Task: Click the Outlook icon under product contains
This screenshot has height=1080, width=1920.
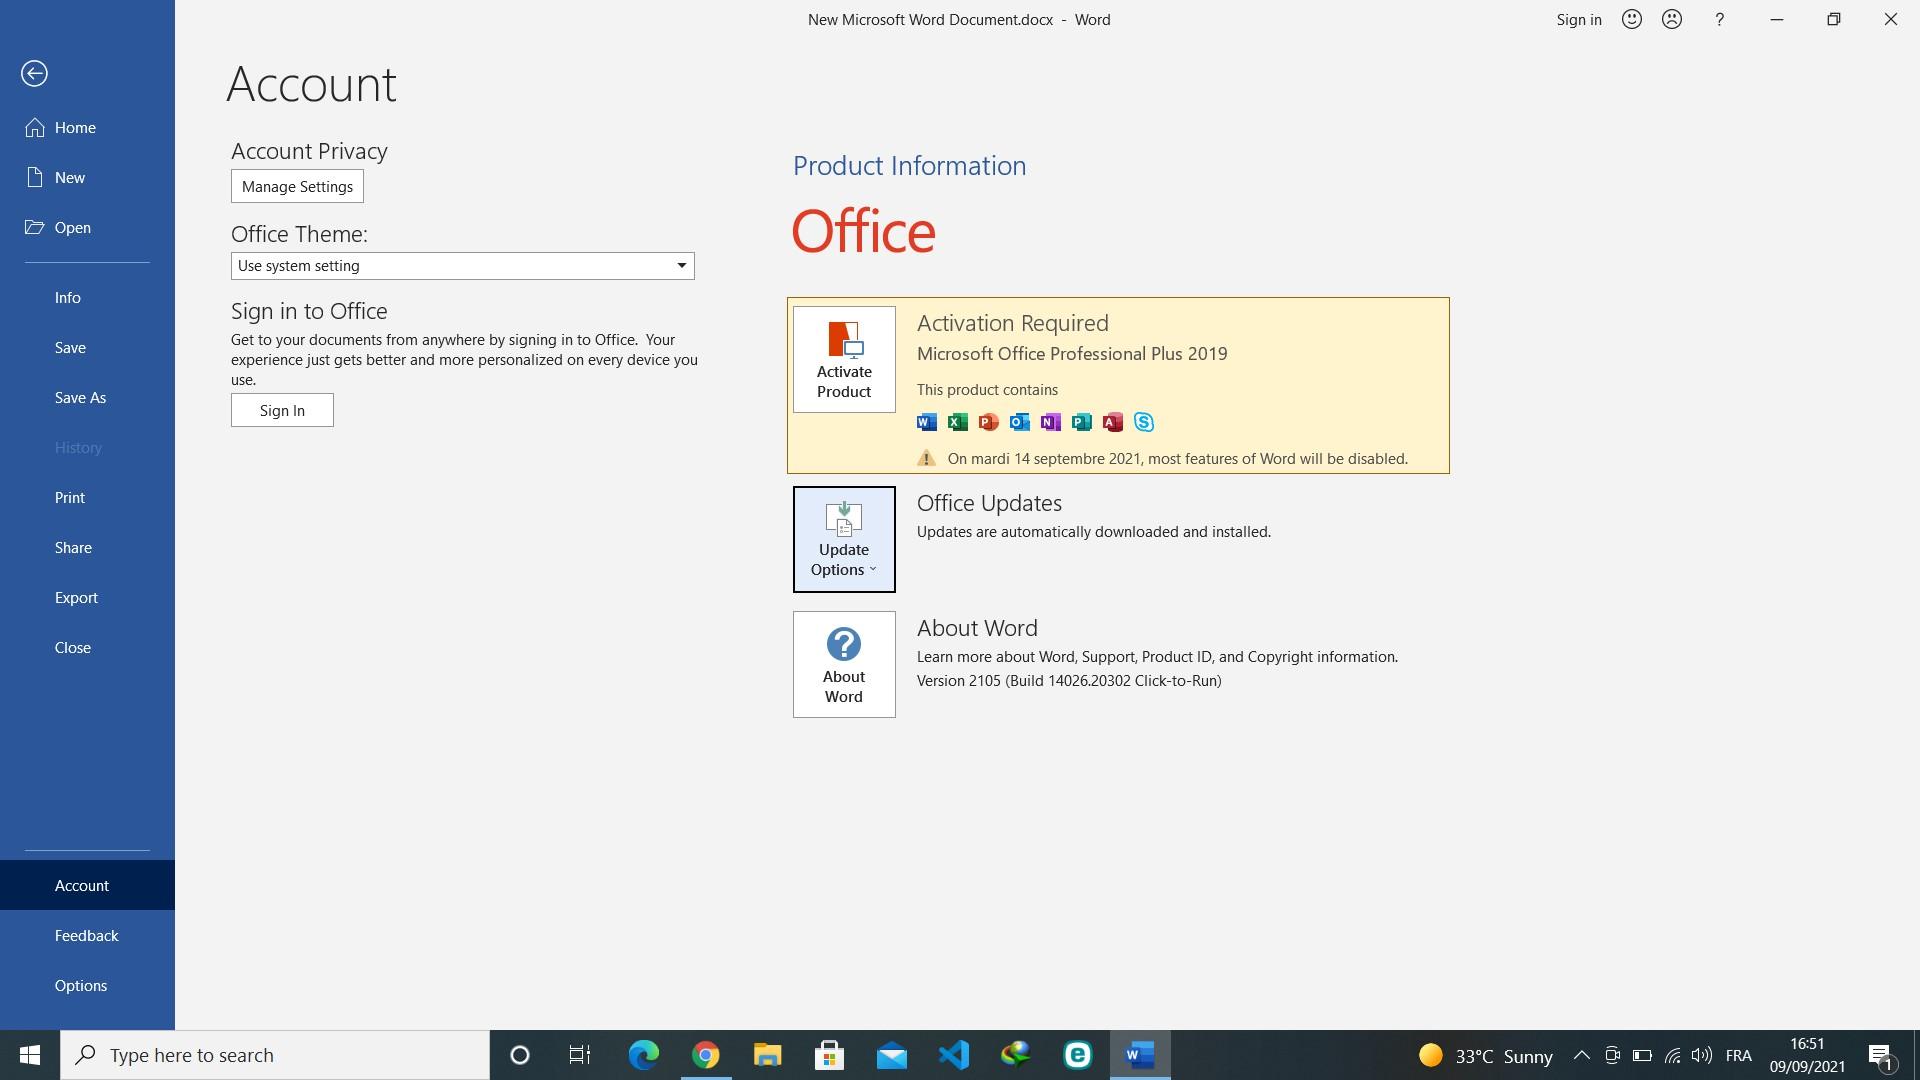Action: tap(1020, 422)
